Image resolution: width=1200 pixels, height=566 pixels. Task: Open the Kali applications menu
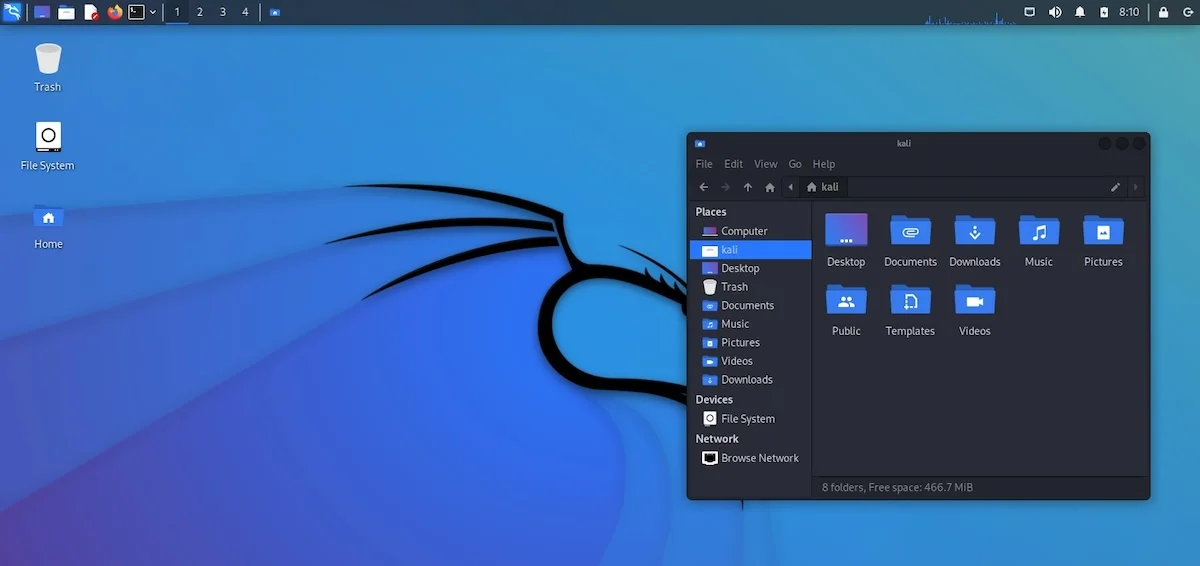coord(12,12)
